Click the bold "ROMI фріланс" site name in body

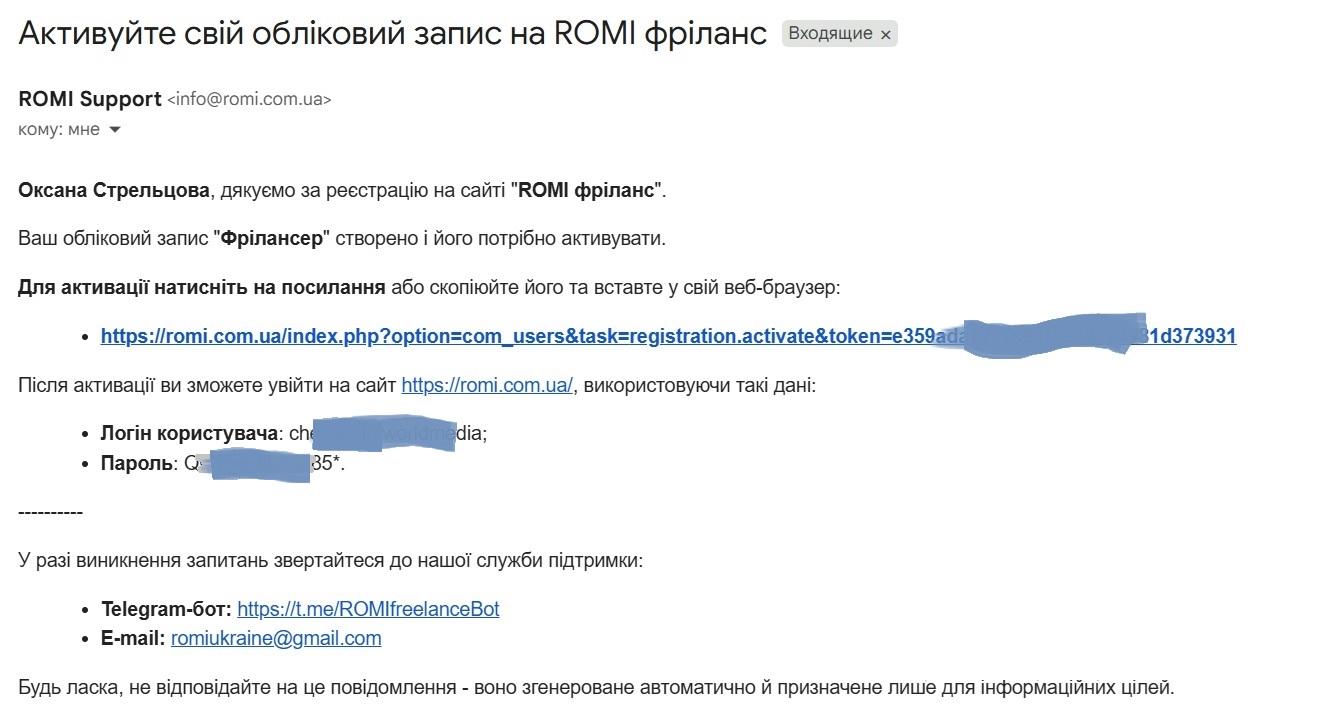tap(586, 190)
